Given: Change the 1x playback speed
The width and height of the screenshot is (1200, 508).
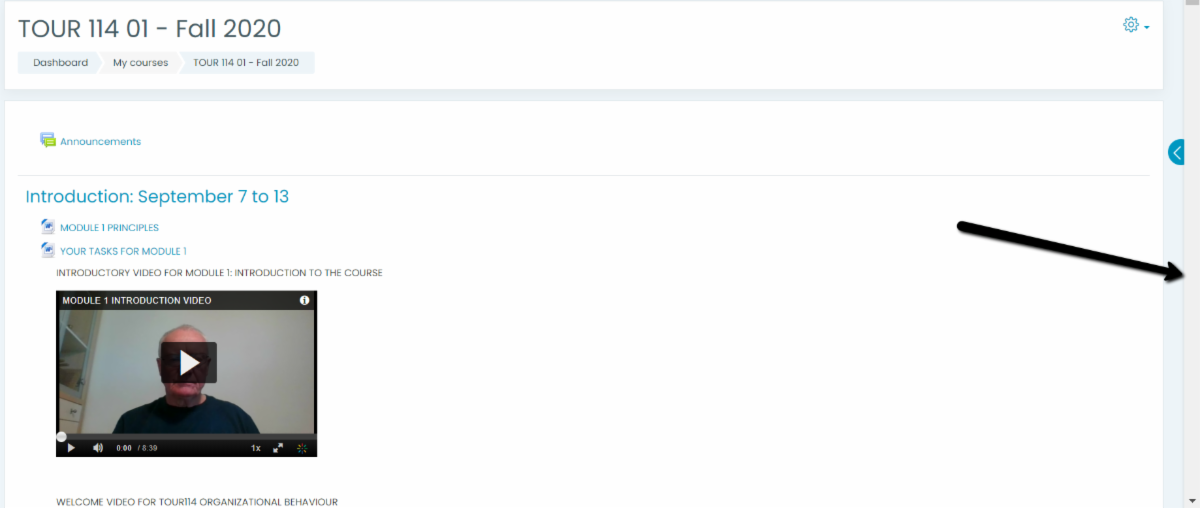Looking at the screenshot, I should point(256,448).
